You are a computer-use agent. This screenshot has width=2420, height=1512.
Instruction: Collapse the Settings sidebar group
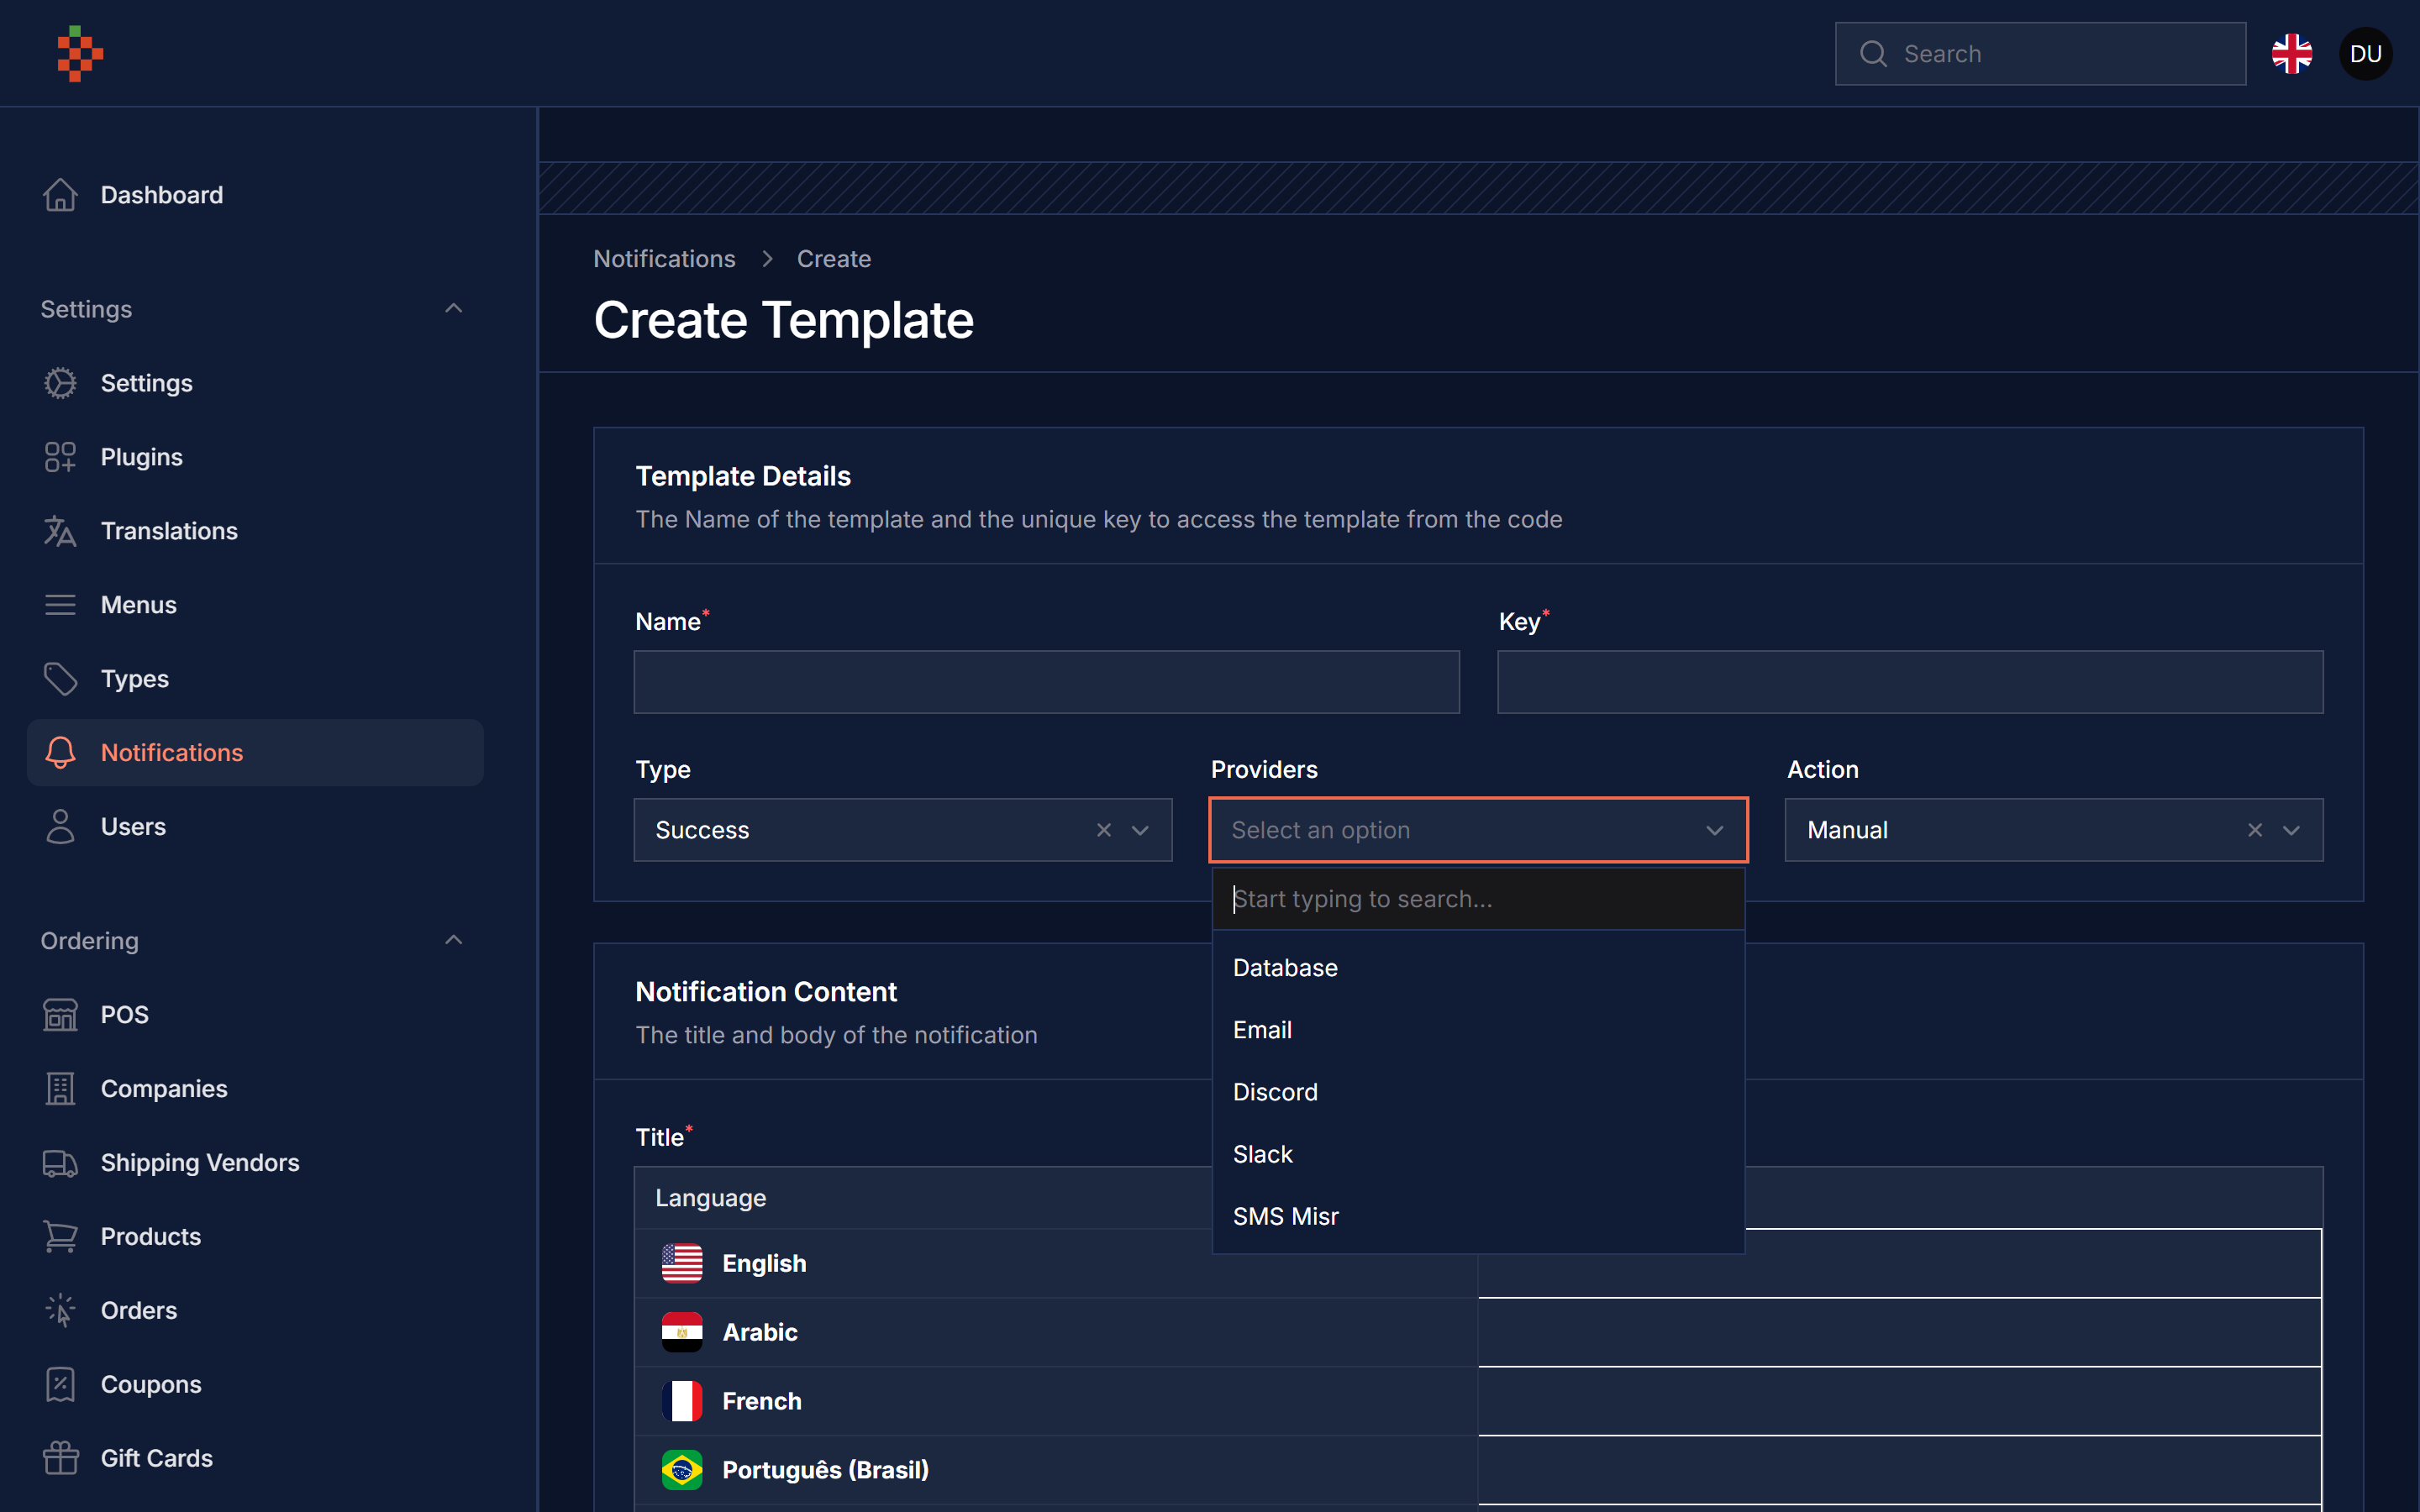click(x=453, y=309)
